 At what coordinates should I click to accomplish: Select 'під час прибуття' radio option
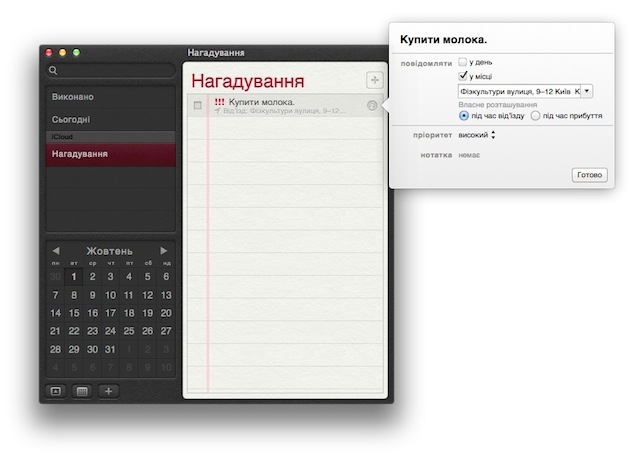(x=535, y=116)
